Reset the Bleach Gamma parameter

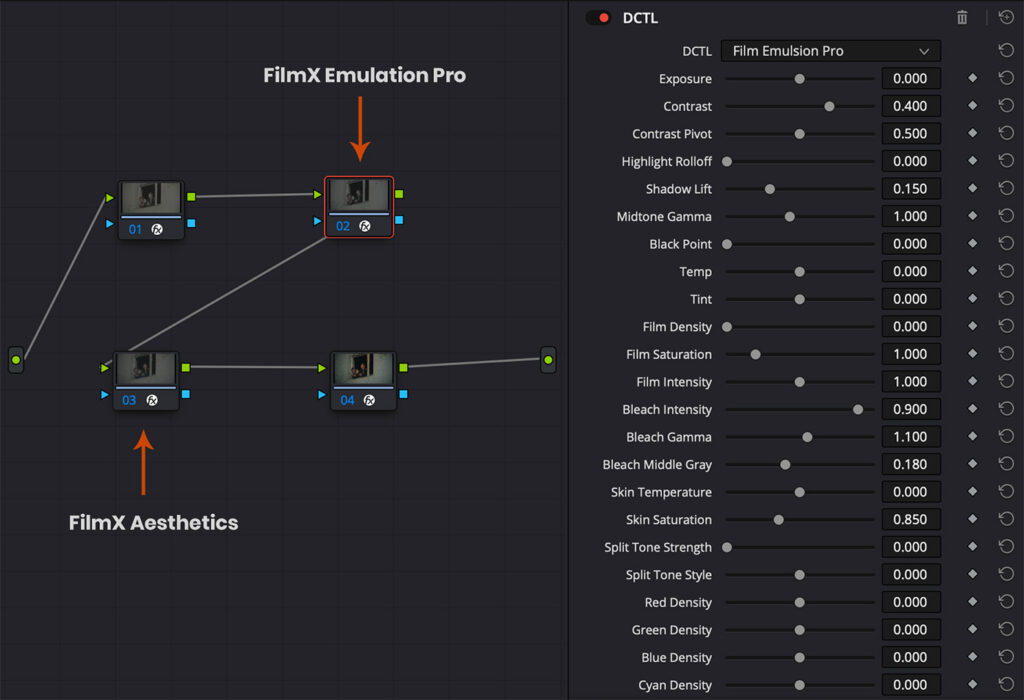pos(1006,436)
